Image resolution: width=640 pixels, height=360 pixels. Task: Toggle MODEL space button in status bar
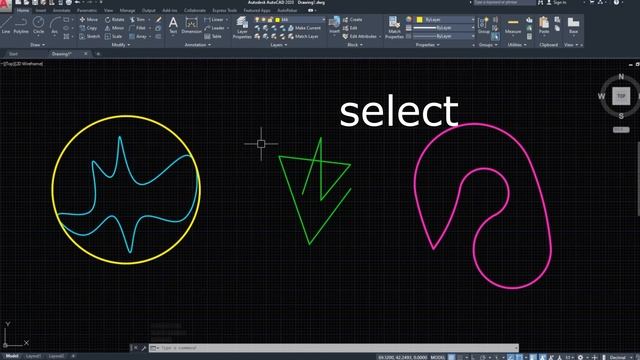point(438,357)
